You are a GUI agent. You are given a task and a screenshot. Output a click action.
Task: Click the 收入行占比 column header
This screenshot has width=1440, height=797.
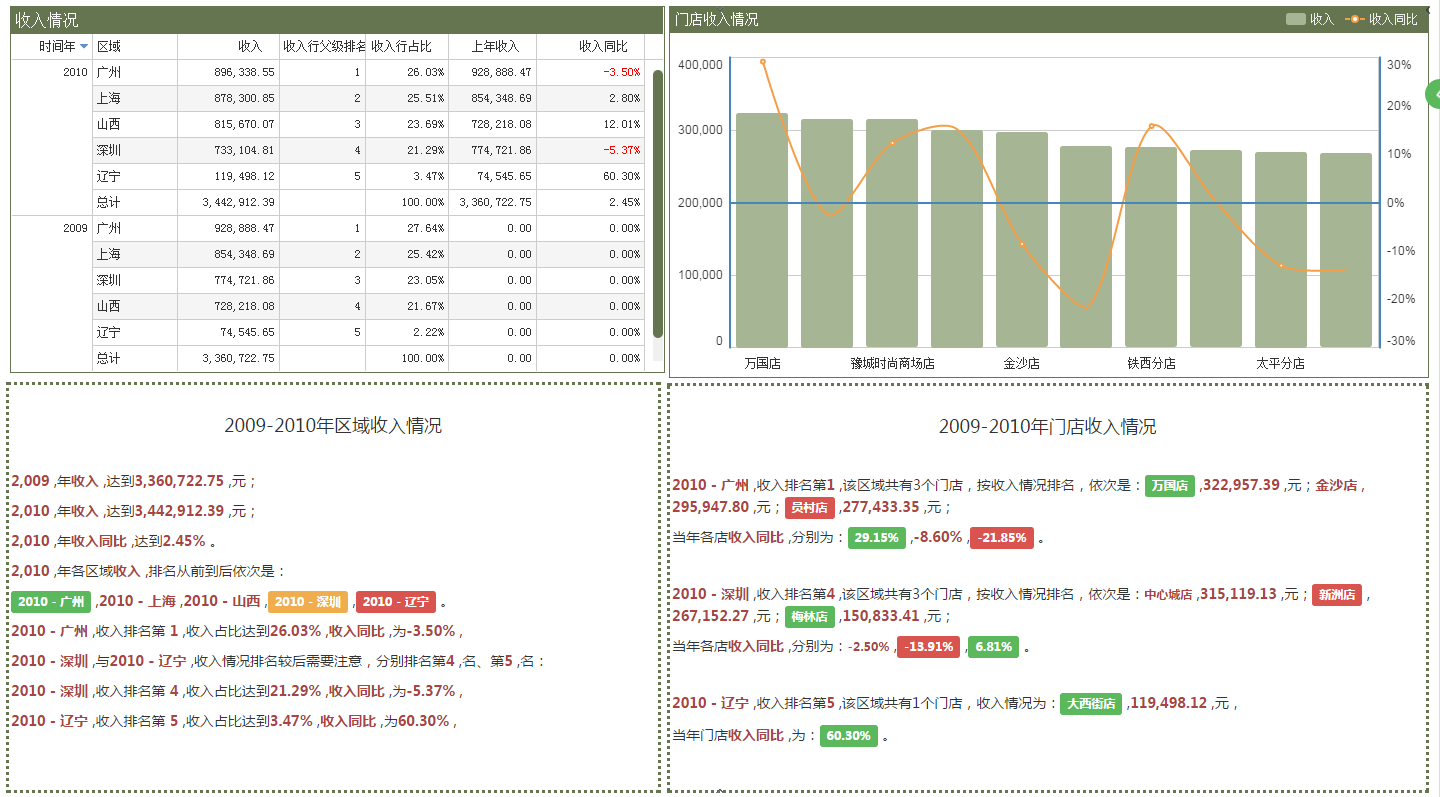click(x=407, y=47)
